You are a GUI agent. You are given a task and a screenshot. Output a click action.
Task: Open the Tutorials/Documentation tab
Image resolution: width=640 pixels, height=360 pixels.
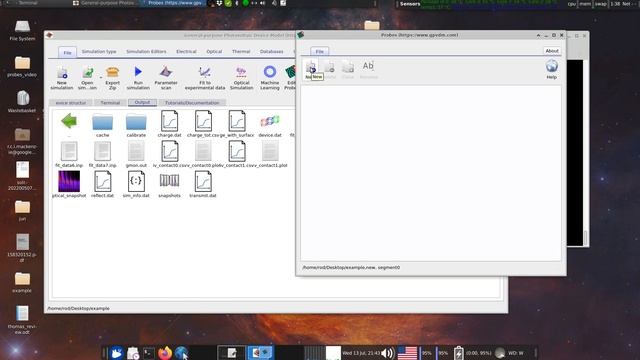point(192,103)
